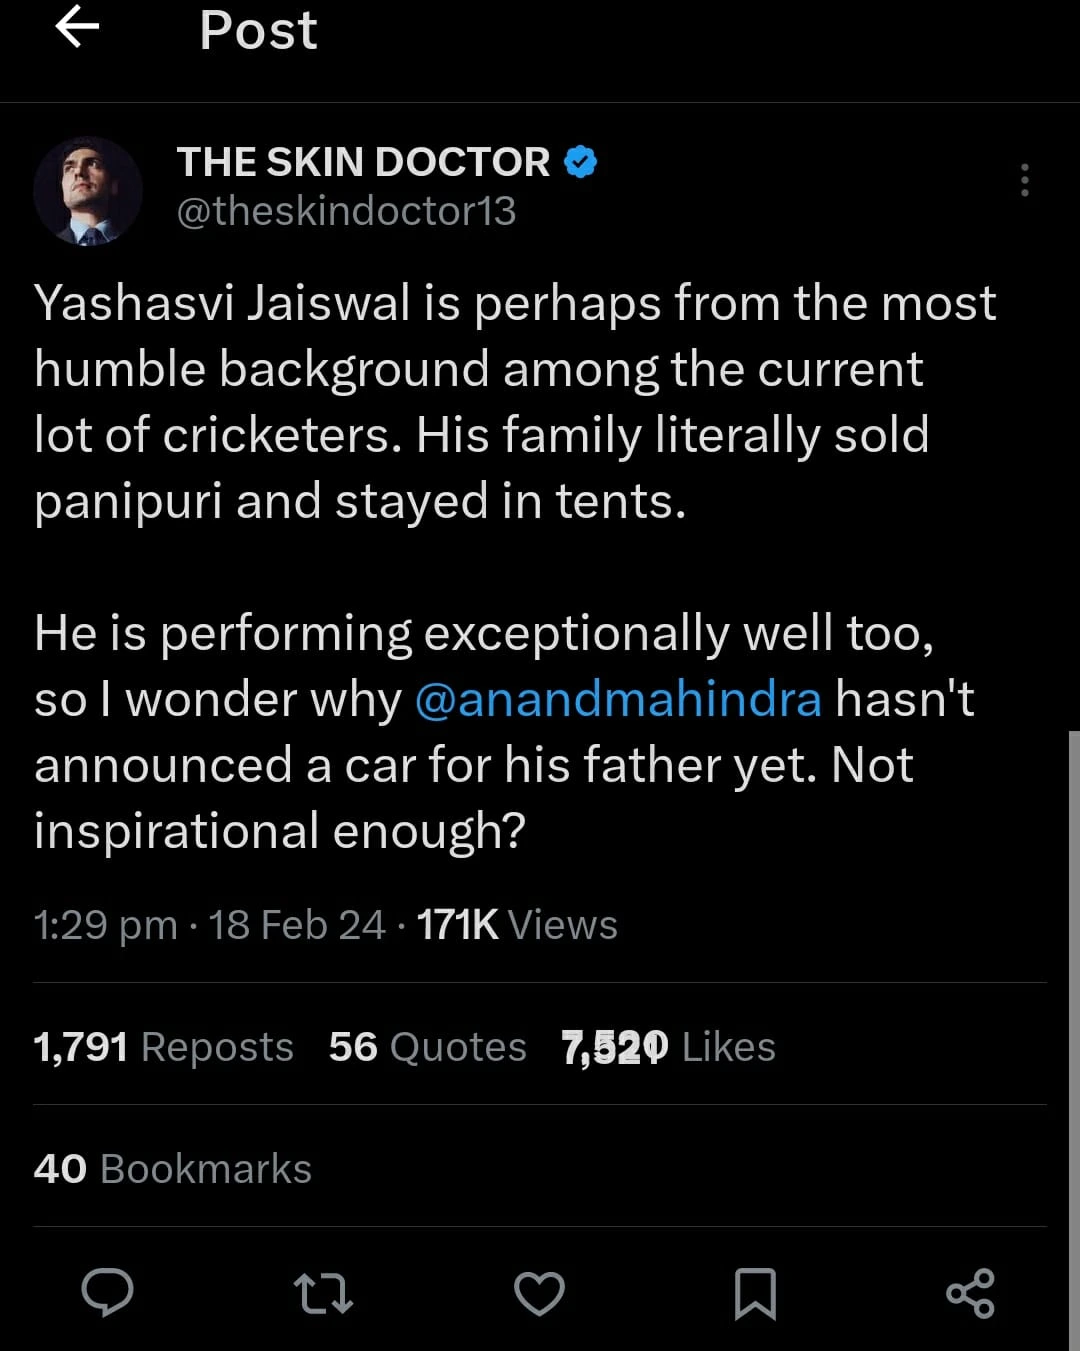The height and width of the screenshot is (1351, 1080).
Task: Tap the repost arrows icon
Action: click(323, 1293)
